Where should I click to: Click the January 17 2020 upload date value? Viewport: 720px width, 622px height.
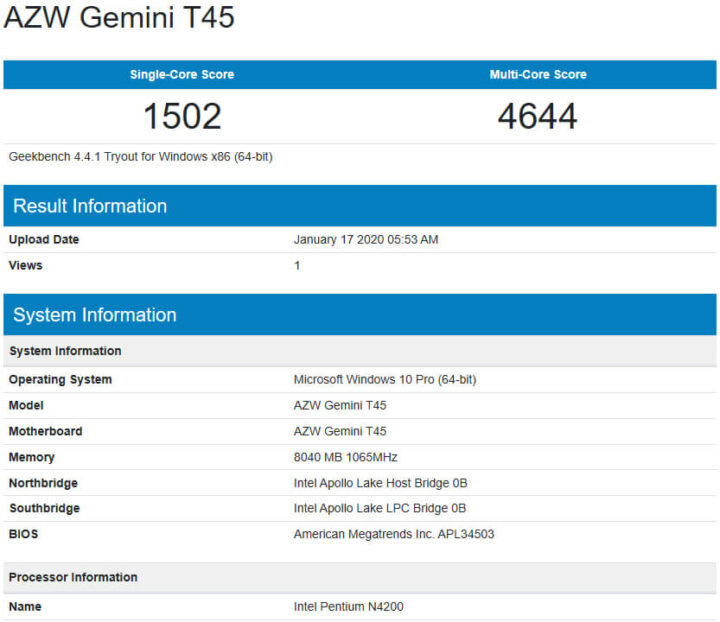(366, 240)
